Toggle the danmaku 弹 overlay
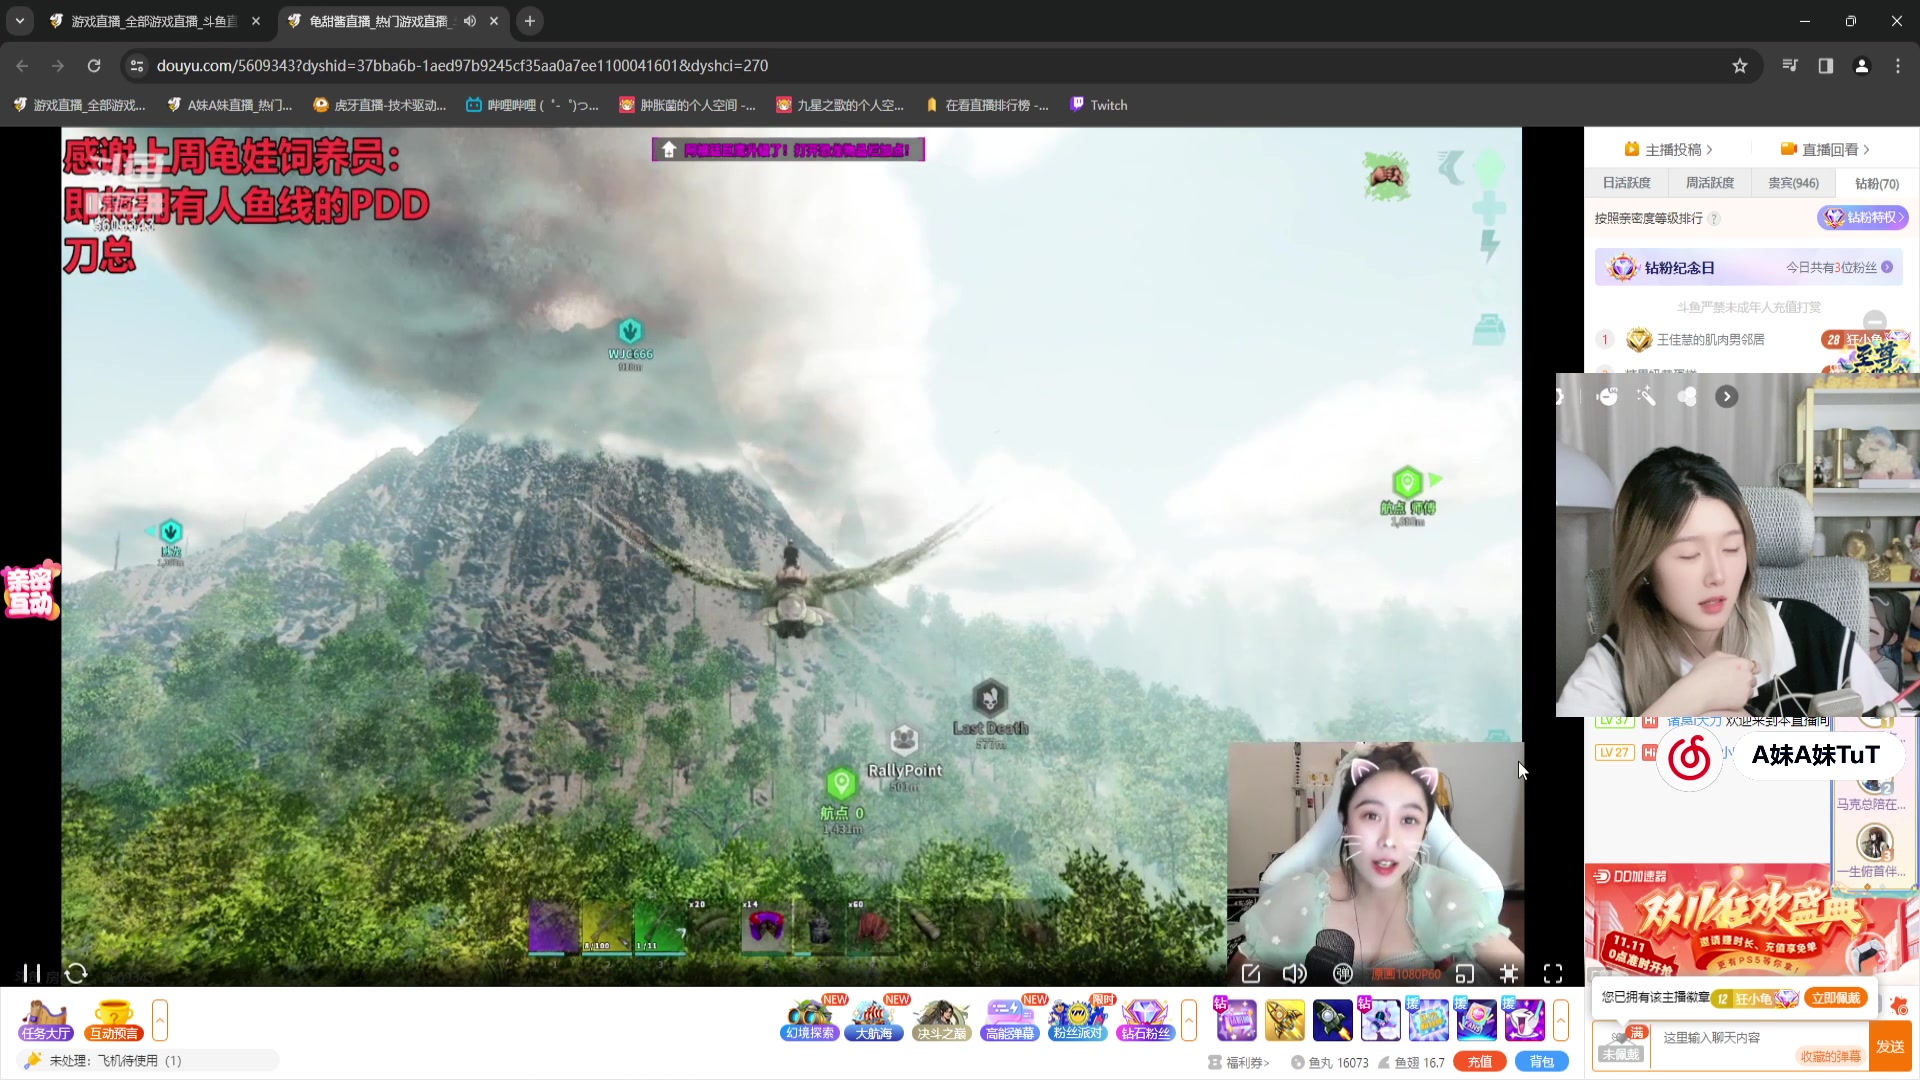 (x=1343, y=973)
